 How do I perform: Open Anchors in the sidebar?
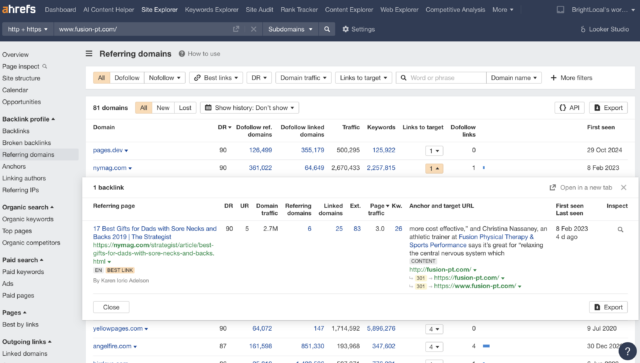coord(14,167)
